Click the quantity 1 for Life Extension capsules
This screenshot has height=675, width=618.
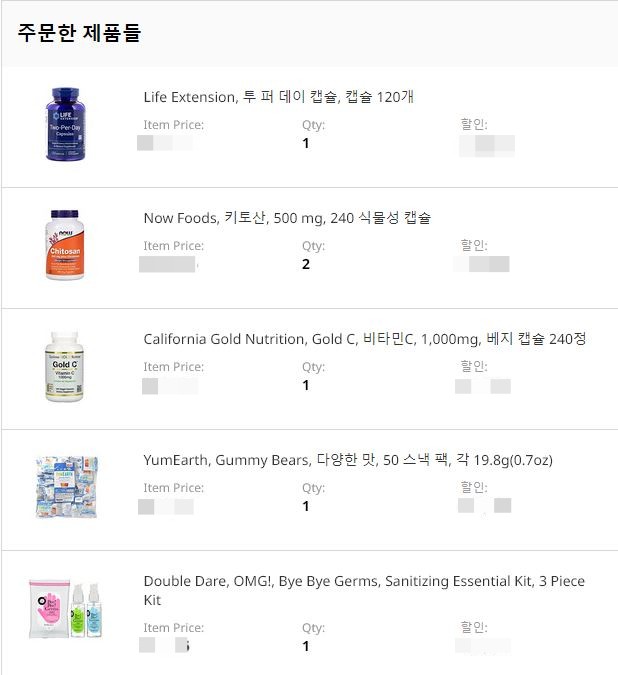306,143
